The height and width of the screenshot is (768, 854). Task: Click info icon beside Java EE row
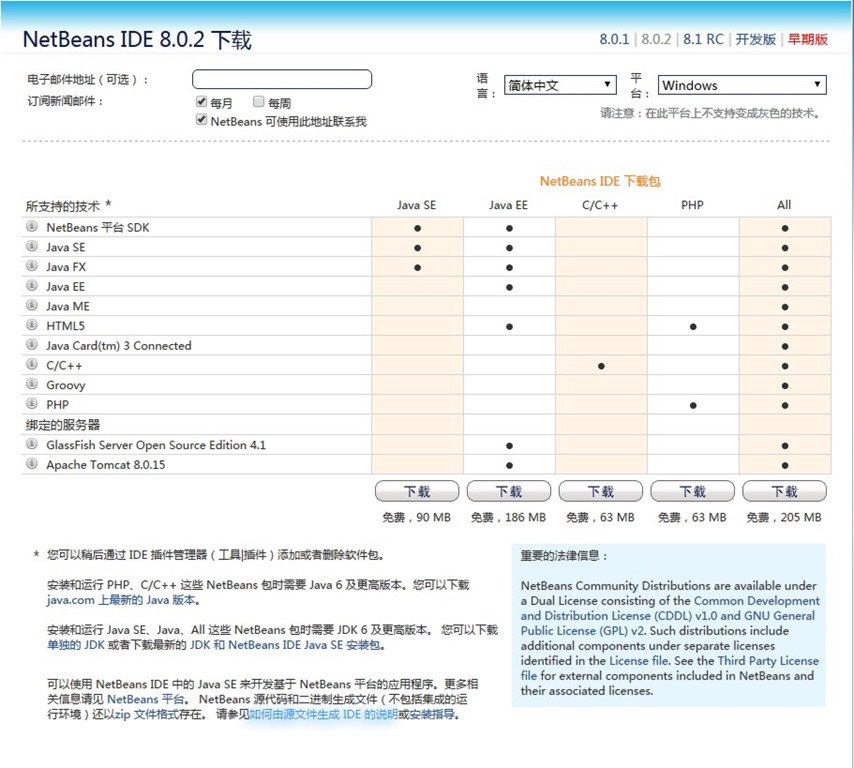click(x=32, y=285)
